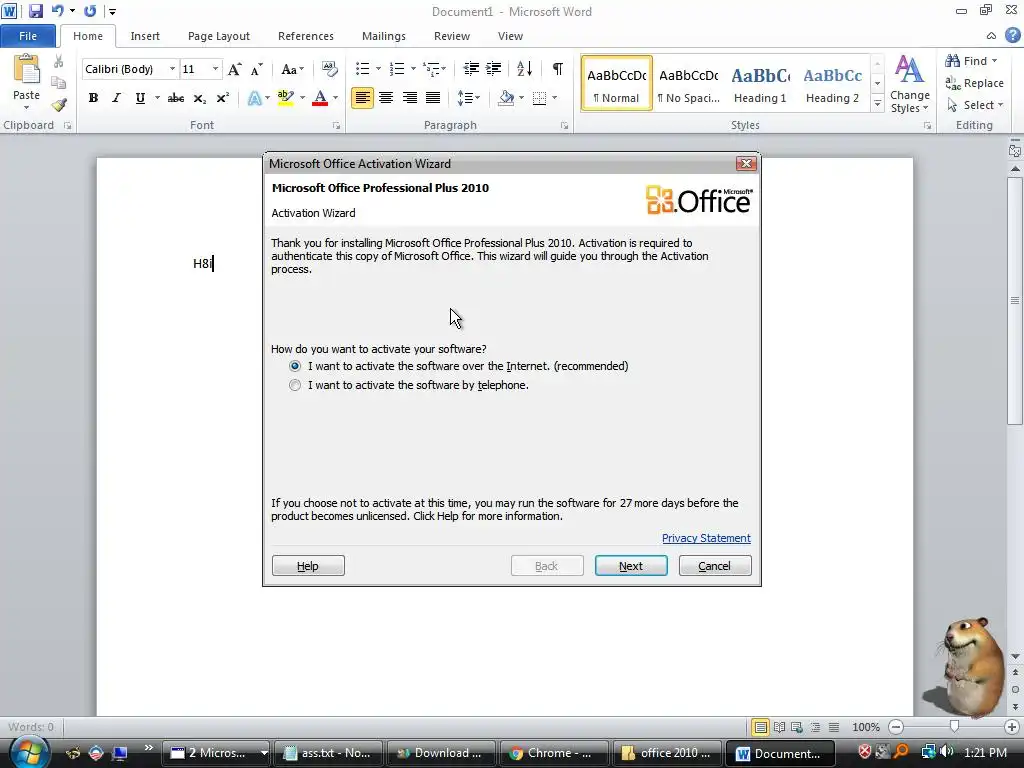Apply the No Spacing style
The width and height of the screenshot is (1024, 768).
point(688,84)
